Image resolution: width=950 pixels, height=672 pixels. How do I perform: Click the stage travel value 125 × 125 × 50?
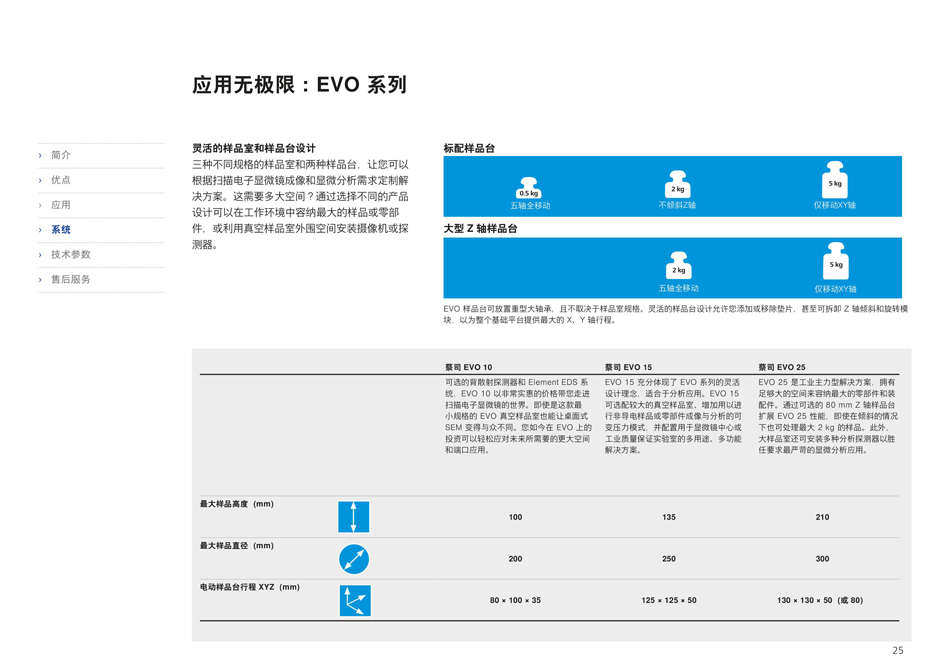(669, 600)
